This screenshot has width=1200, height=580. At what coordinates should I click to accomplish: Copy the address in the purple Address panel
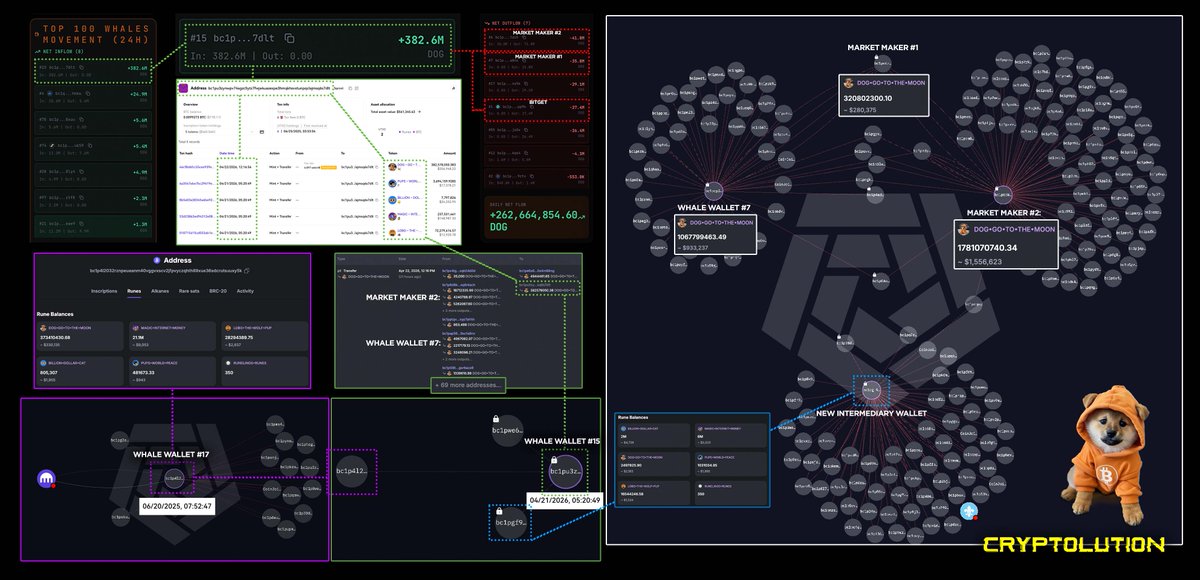[x=246, y=270]
